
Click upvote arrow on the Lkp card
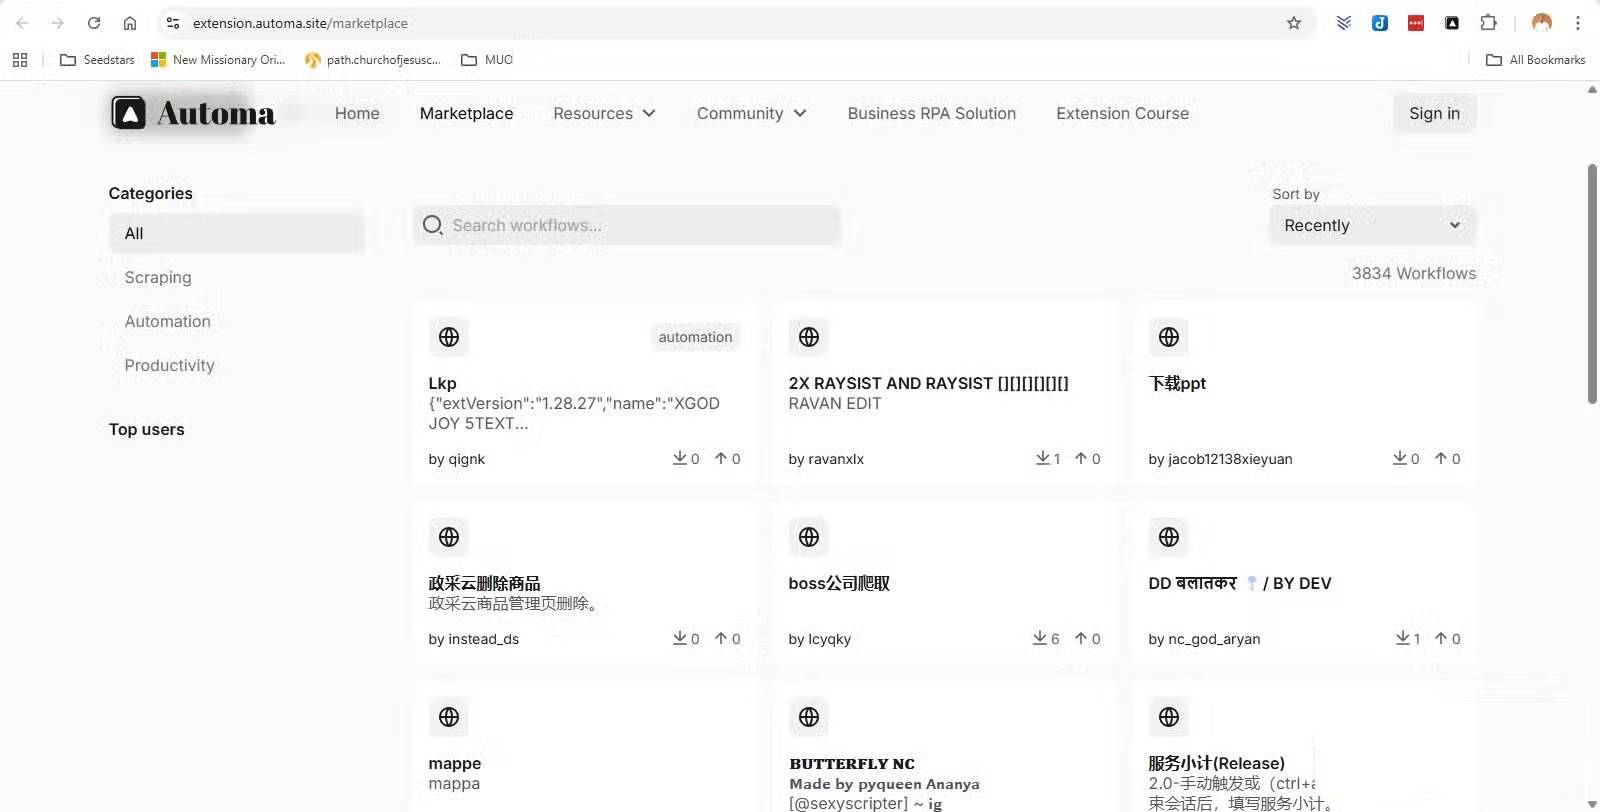tap(721, 458)
